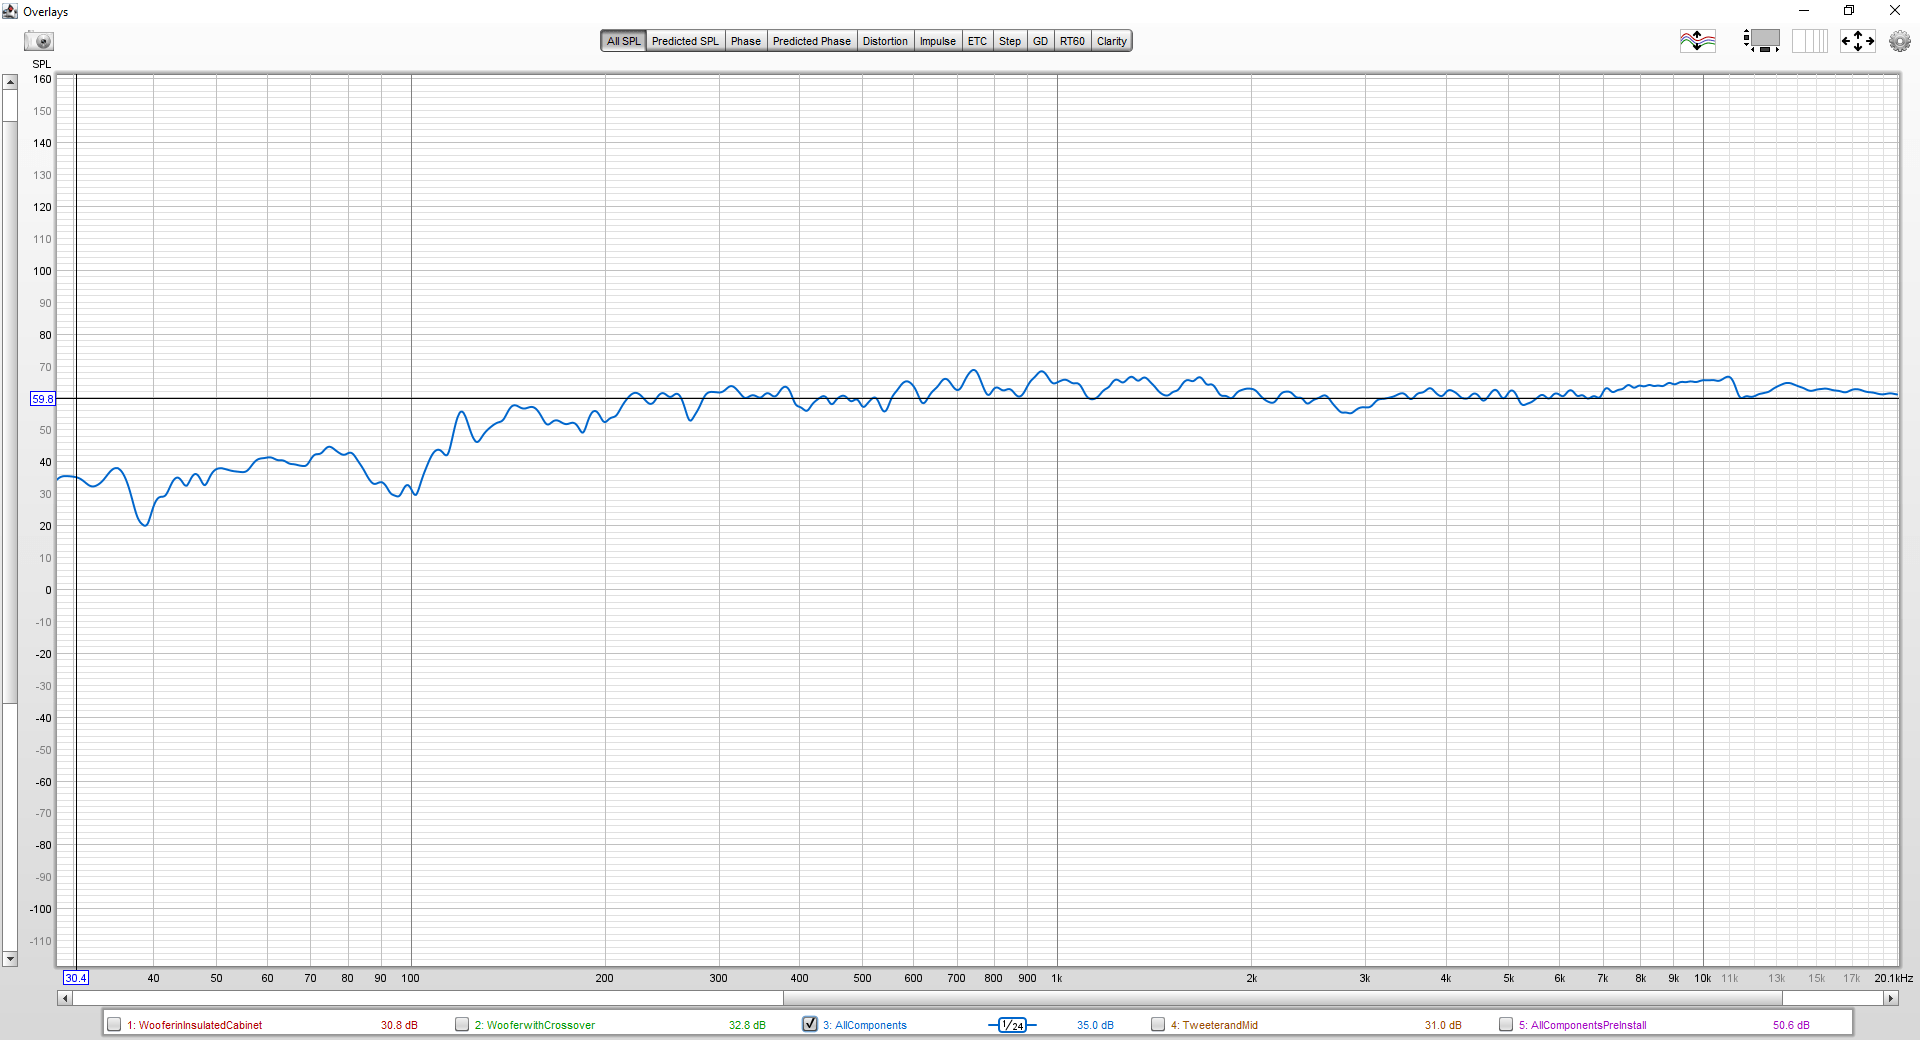This screenshot has height=1040, width=1920.
Task: Click the 1/24 smoothing trace sample
Action: click(1012, 1025)
